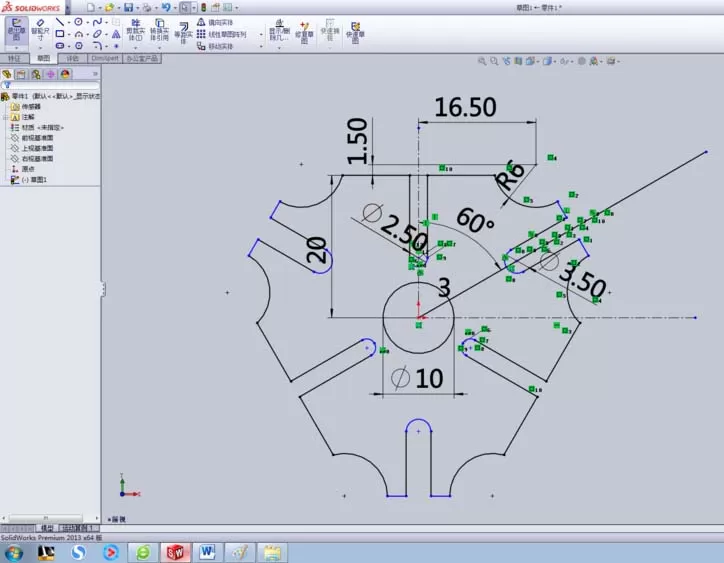Image resolution: width=724 pixels, height=563 pixels.
Task: Select the Corner Rectangle sketch tool
Action: (60, 34)
